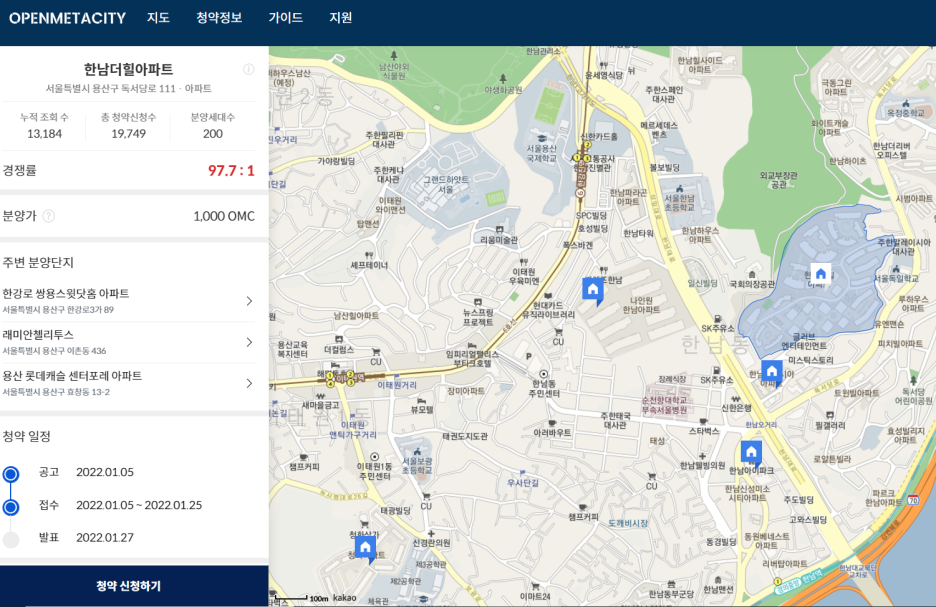Click 19,749 총 청약신청수 value
The width and height of the screenshot is (936, 607).
(128, 134)
